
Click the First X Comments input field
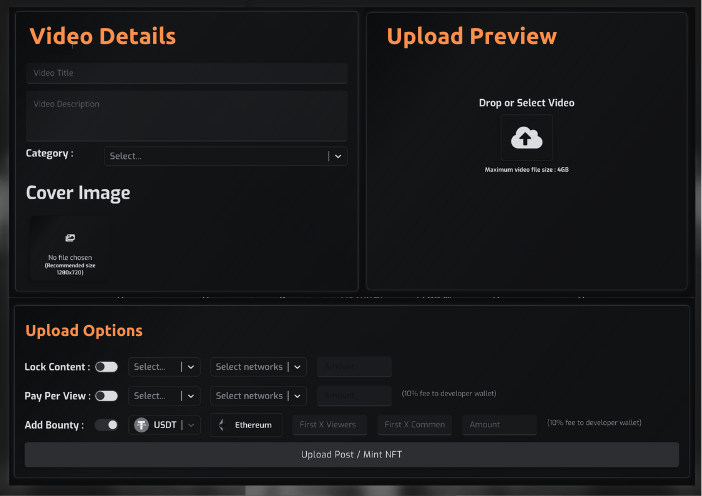click(x=415, y=425)
